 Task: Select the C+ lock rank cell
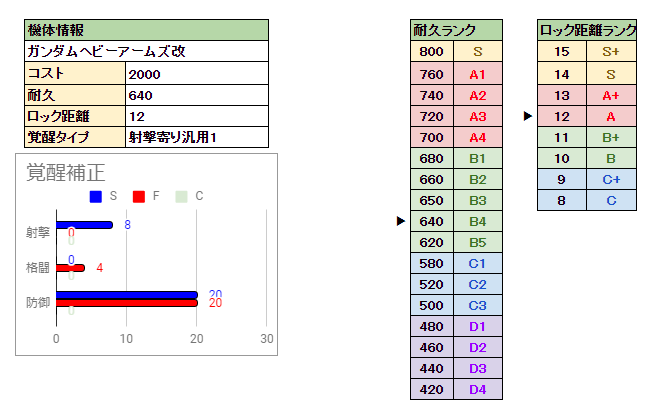coord(612,180)
